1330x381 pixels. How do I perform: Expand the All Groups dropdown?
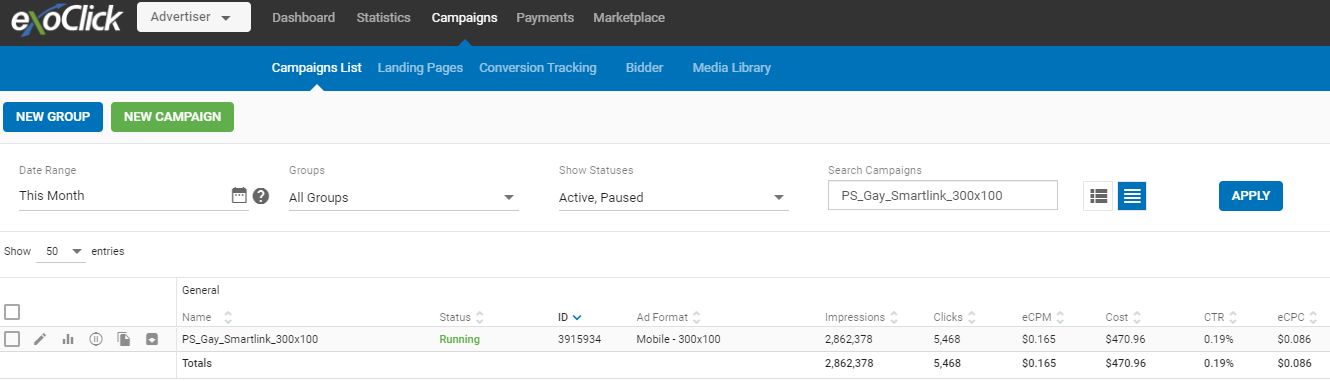coord(404,197)
